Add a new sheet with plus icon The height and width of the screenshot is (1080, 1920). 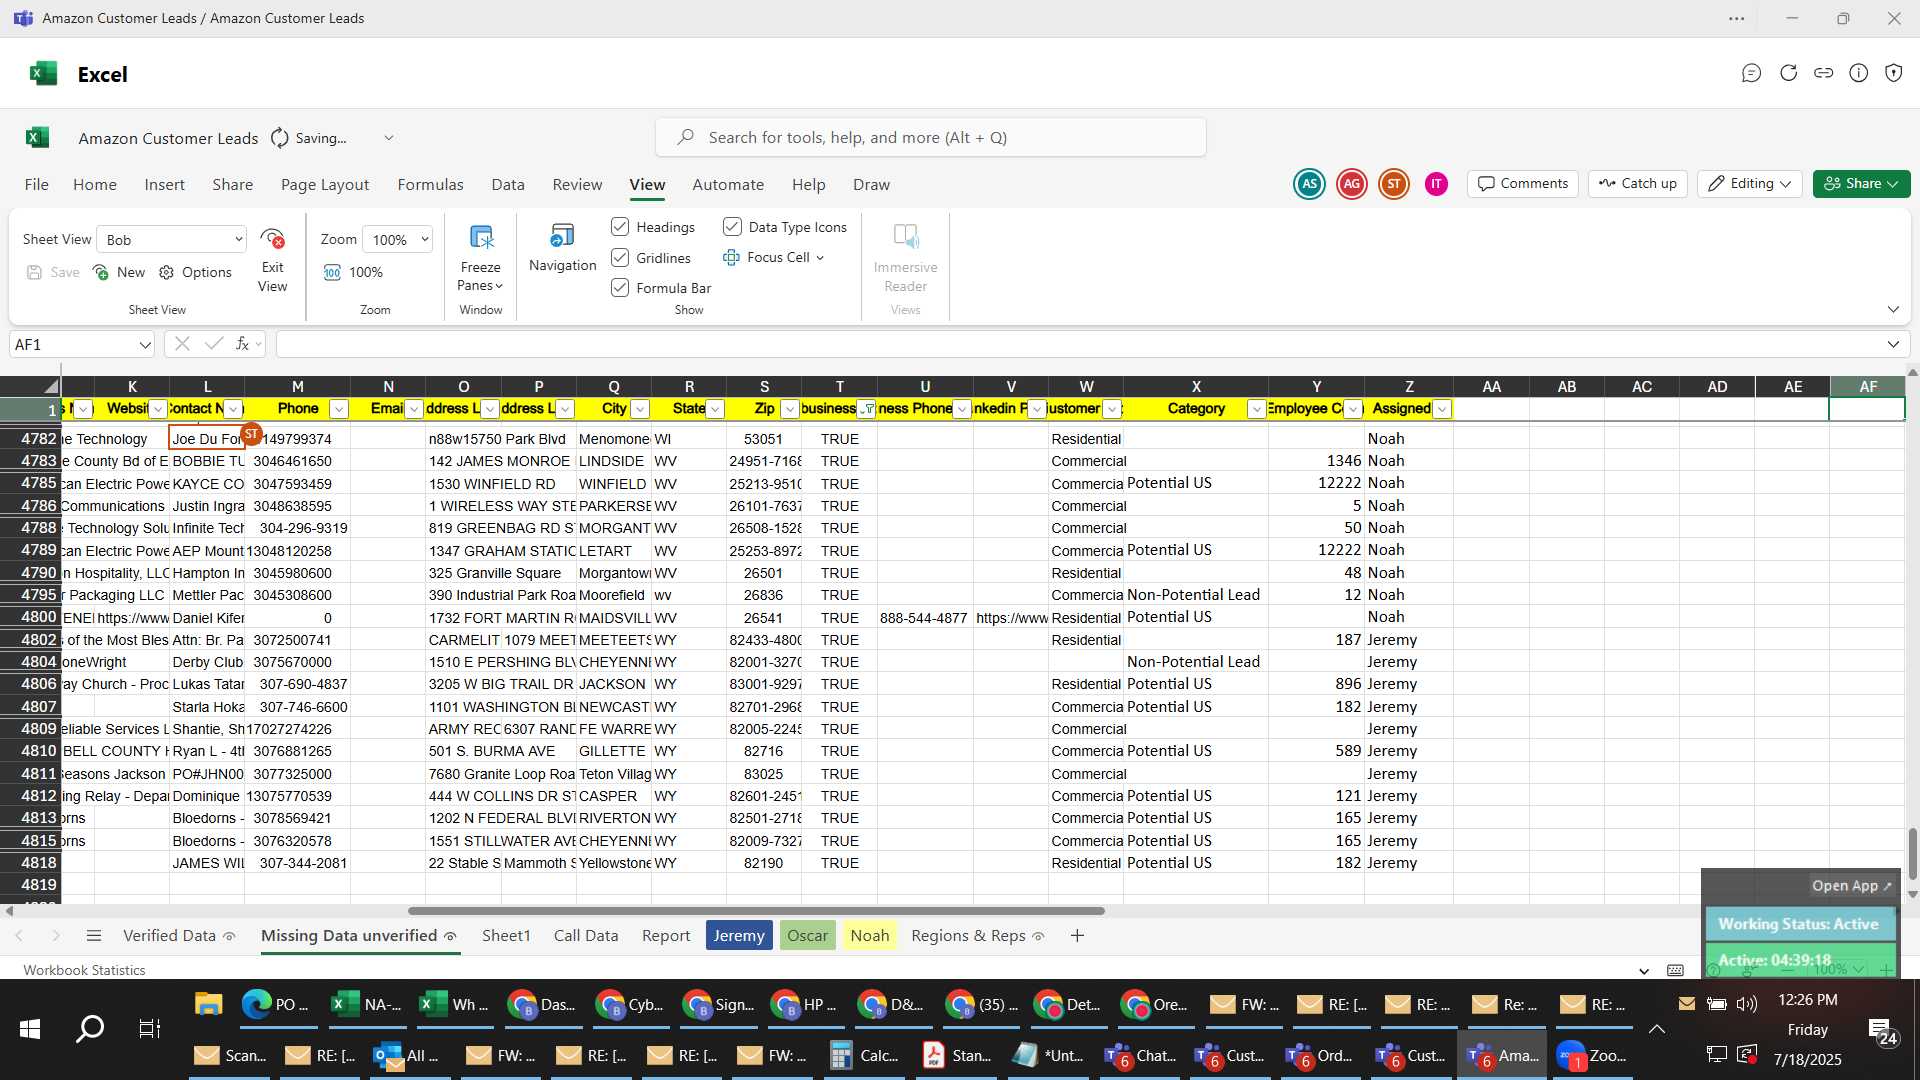point(1077,936)
